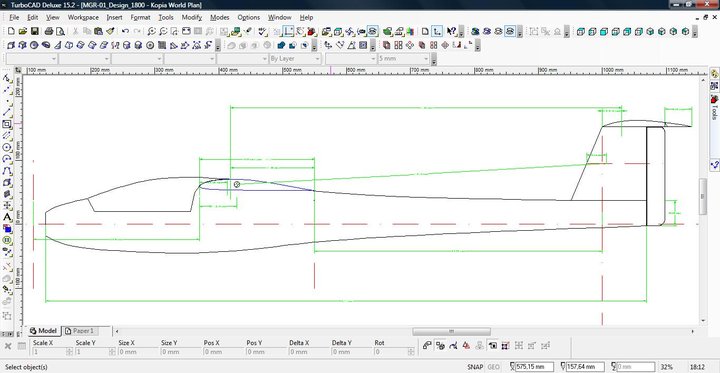Click the Zoom In magnifier icon
720x373 pixels.
[151, 31]
